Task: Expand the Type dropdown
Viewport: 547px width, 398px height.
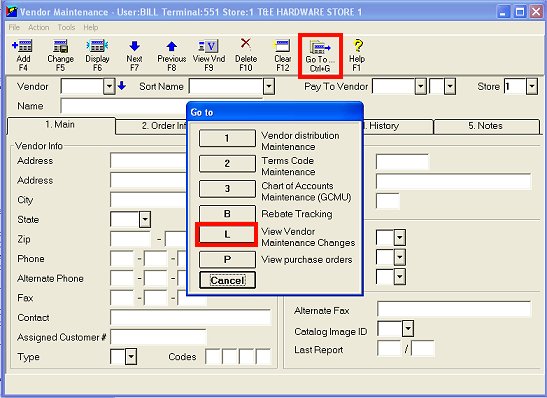Action: click(x=131, y=356)
